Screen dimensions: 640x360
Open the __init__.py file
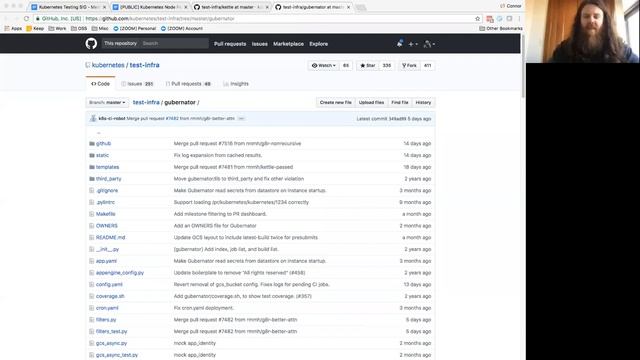(107, 249)
